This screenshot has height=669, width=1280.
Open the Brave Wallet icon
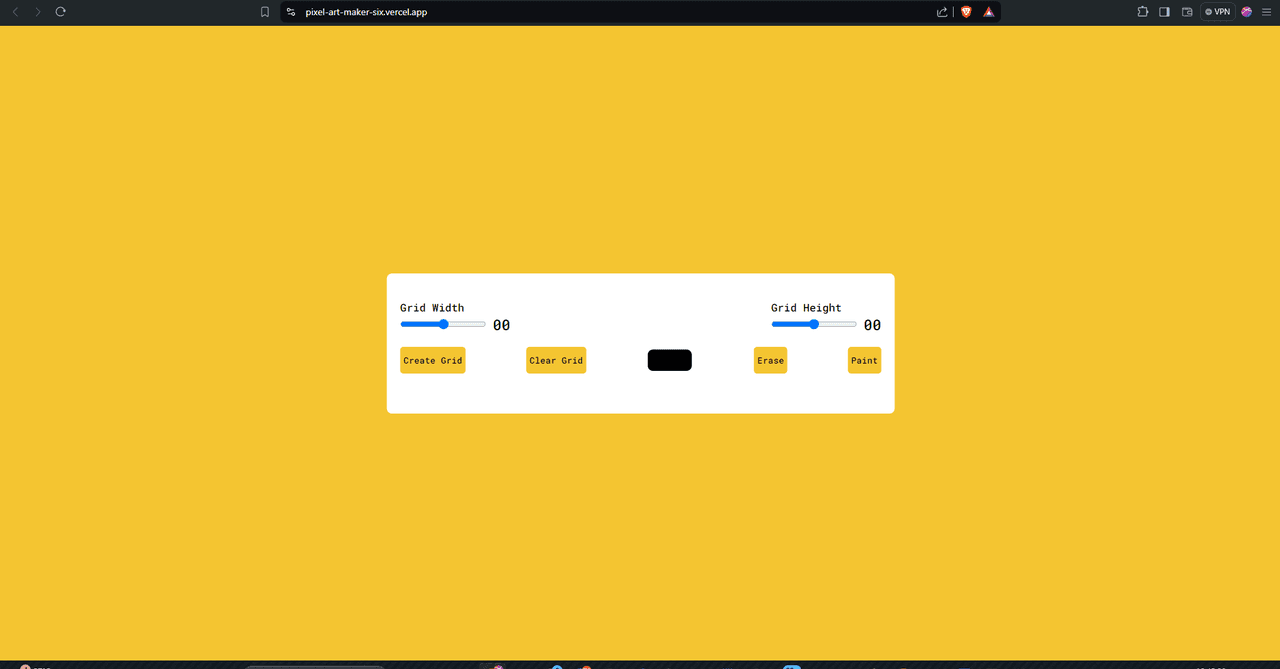click(x=1188, y=12)
